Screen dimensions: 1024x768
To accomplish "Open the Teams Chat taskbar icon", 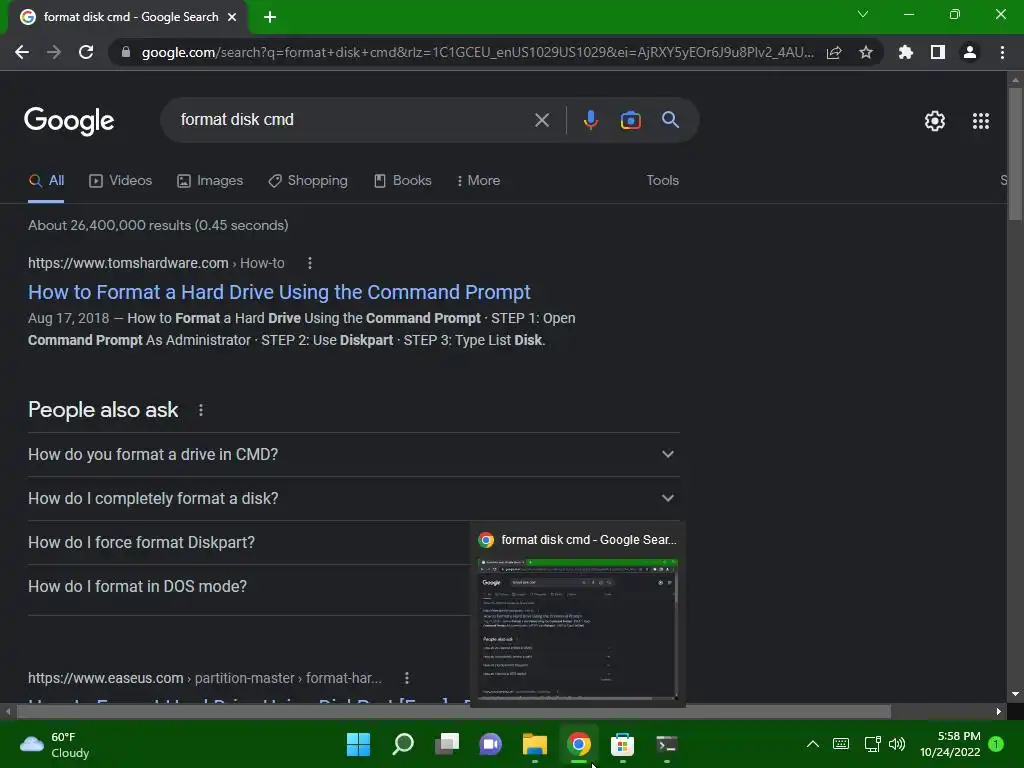I will point(490,744).
